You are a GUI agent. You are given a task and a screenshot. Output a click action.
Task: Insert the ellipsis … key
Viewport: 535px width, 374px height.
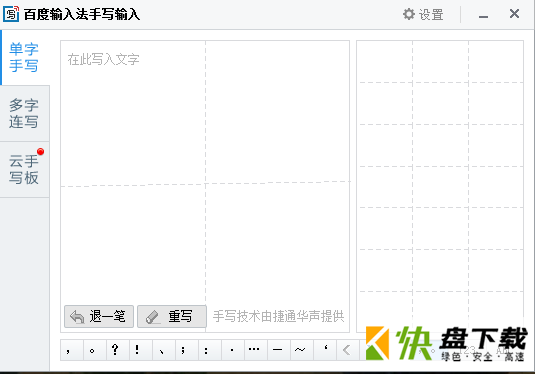pyautogui.click(x=256, y=350)
